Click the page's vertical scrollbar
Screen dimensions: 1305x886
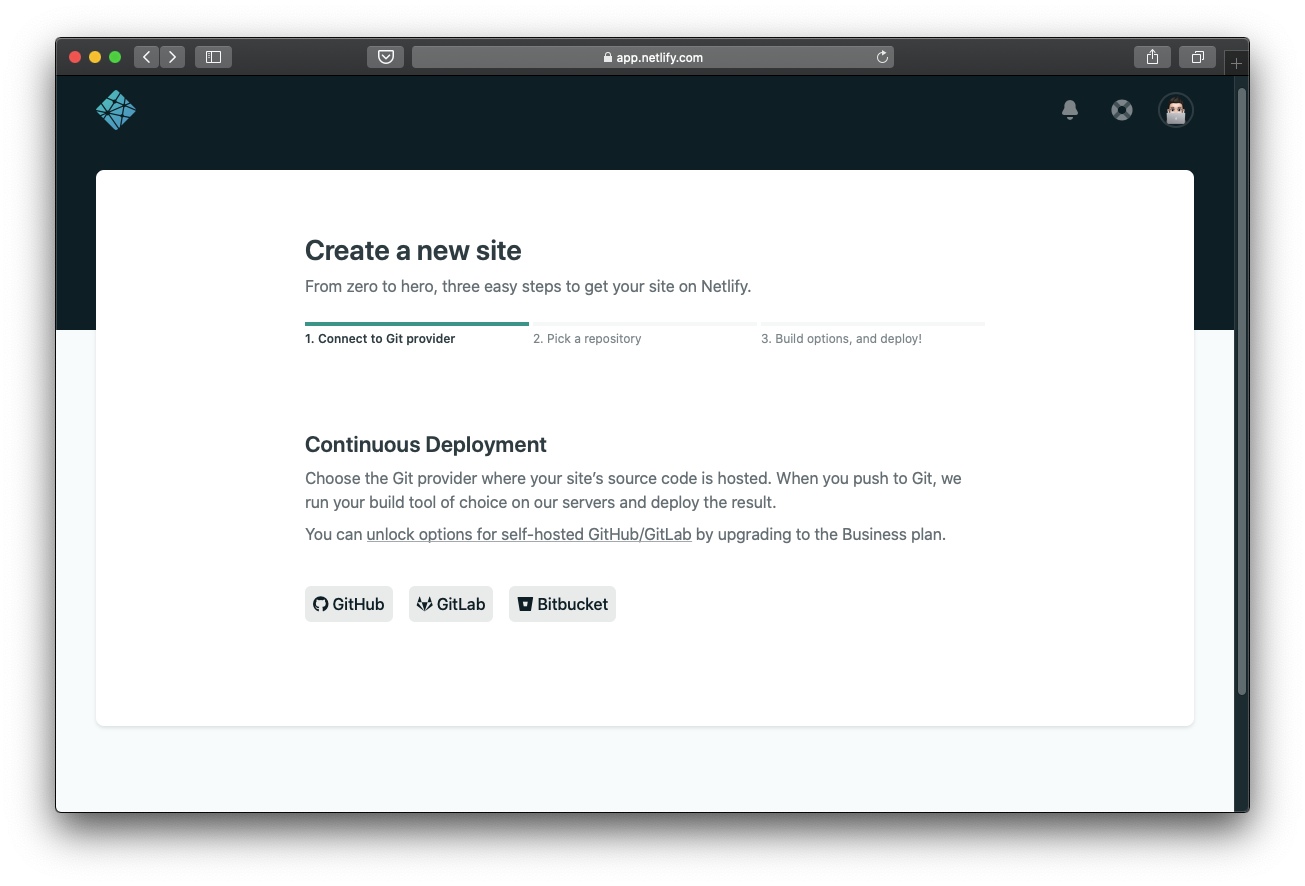click(x=1242, y=391)
